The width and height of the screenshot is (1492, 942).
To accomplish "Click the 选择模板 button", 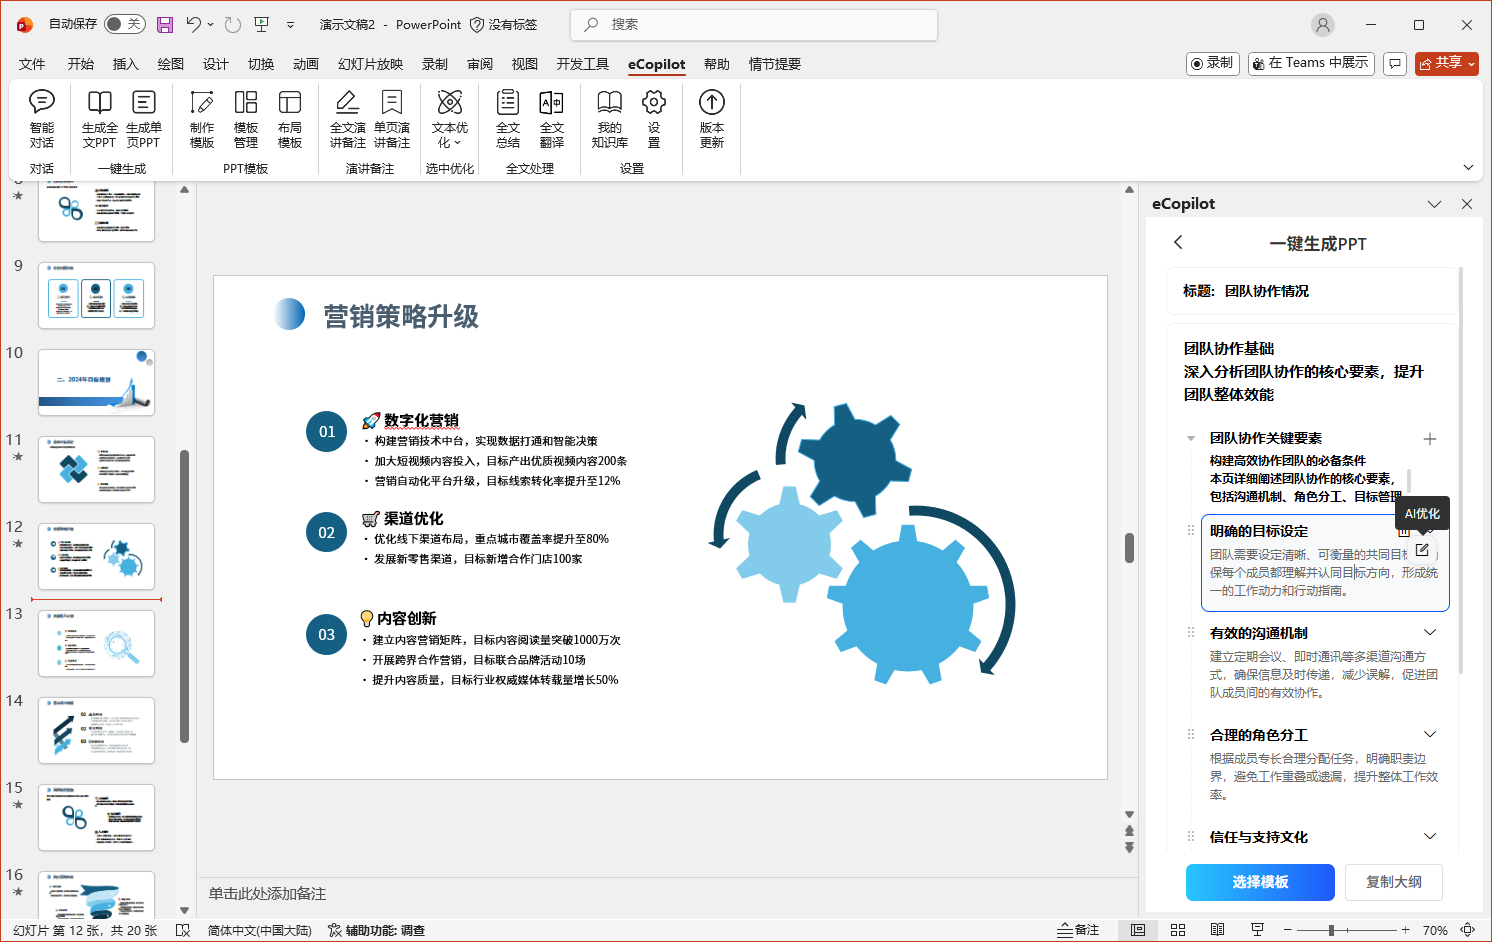I will [1260, 882].
